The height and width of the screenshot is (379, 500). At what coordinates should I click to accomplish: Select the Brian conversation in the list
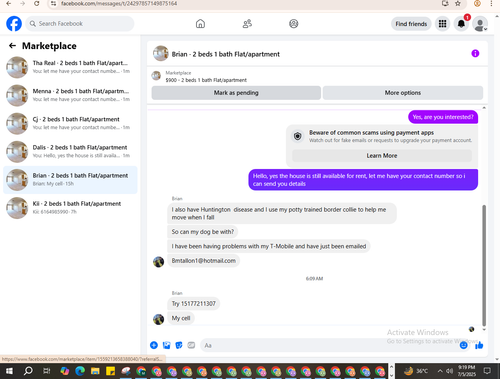(x=70, y=180)
